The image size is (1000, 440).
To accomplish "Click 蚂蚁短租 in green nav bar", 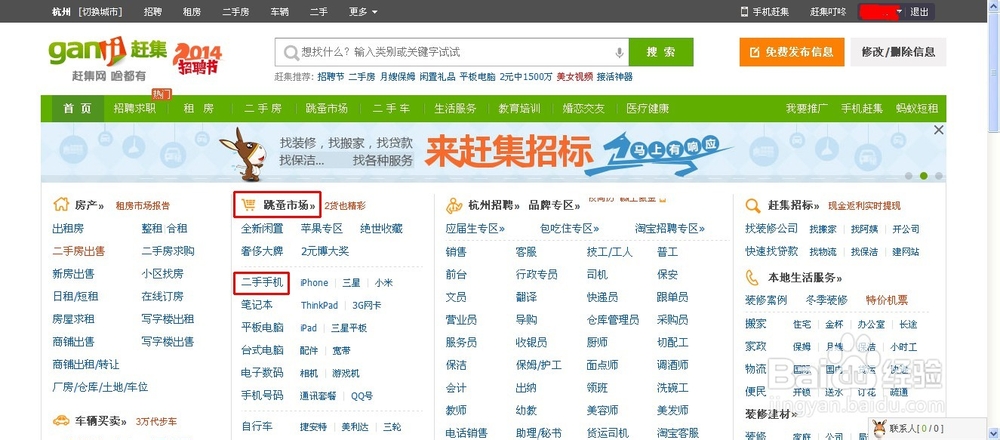I will tap(917, 108).
